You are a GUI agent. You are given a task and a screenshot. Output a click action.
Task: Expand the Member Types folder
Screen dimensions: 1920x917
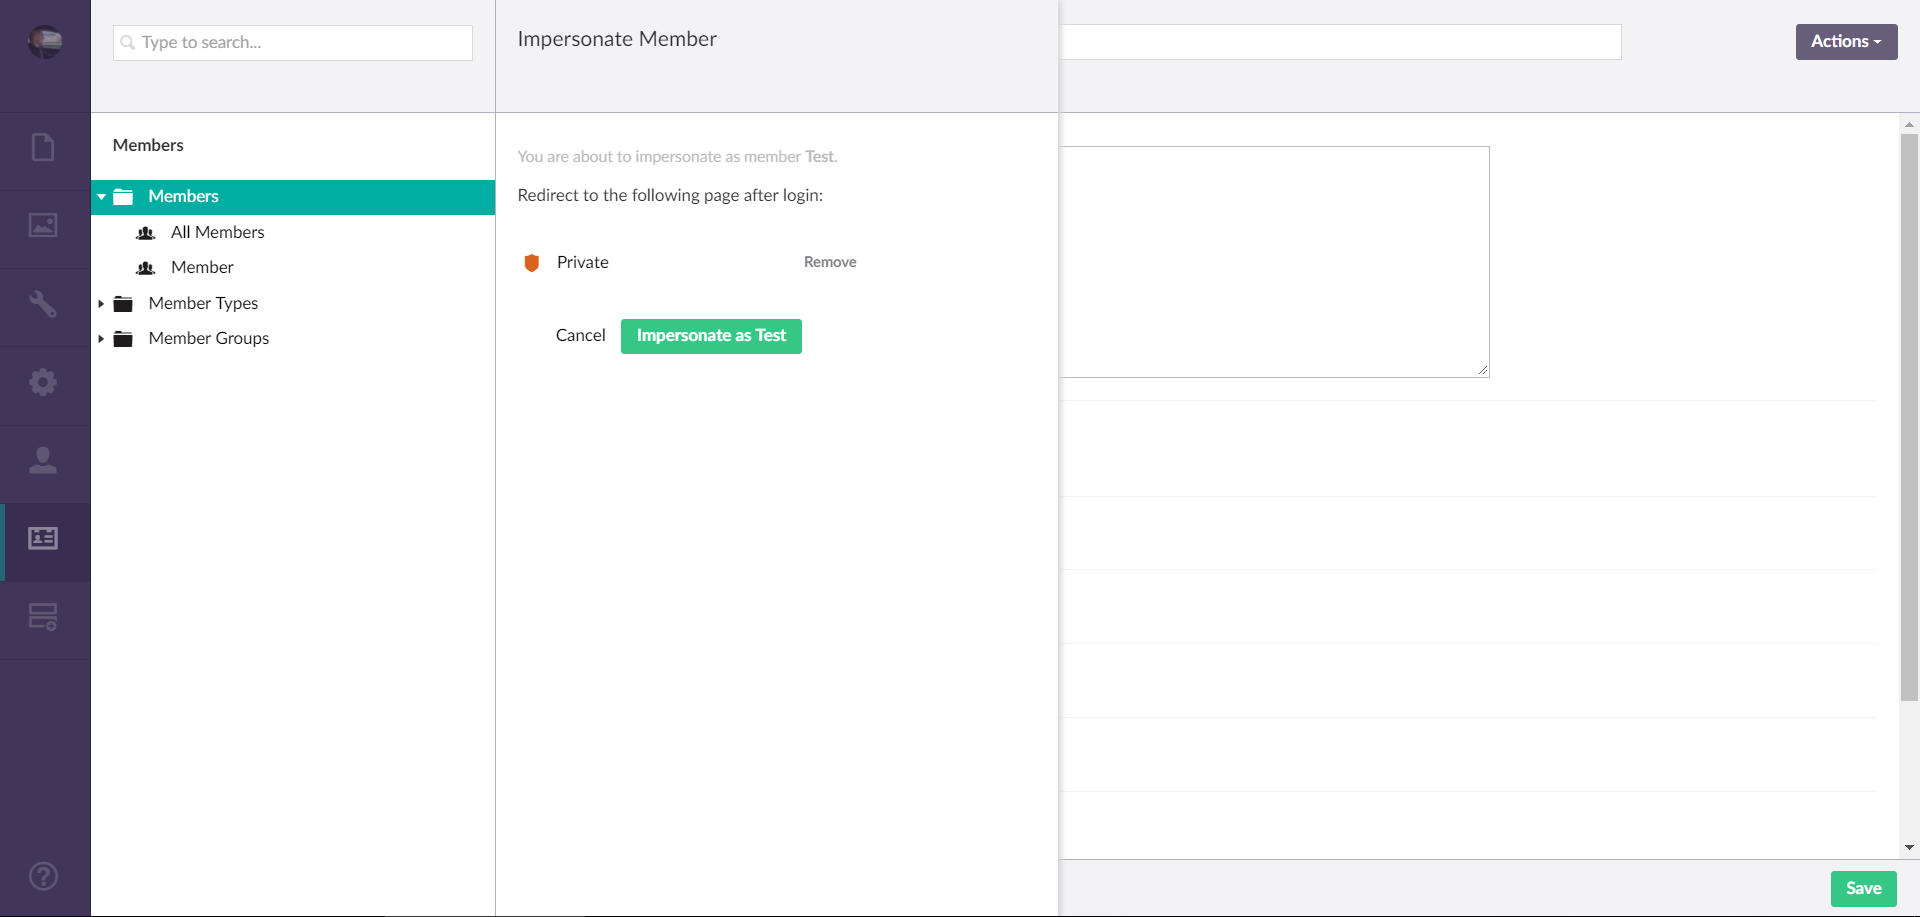[101, 303]
